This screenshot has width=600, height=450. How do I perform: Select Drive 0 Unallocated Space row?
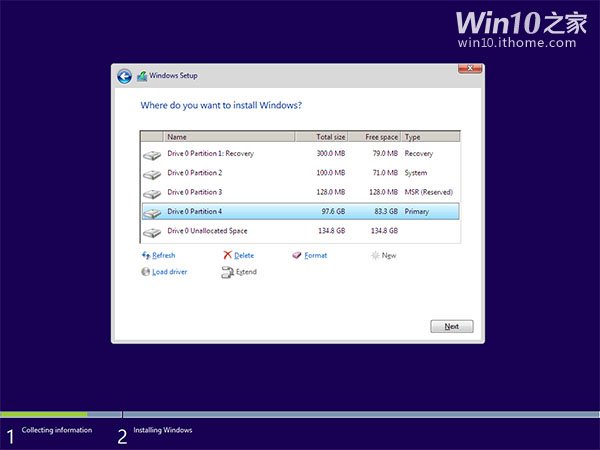pyautogui.click(x=300, y=231)
